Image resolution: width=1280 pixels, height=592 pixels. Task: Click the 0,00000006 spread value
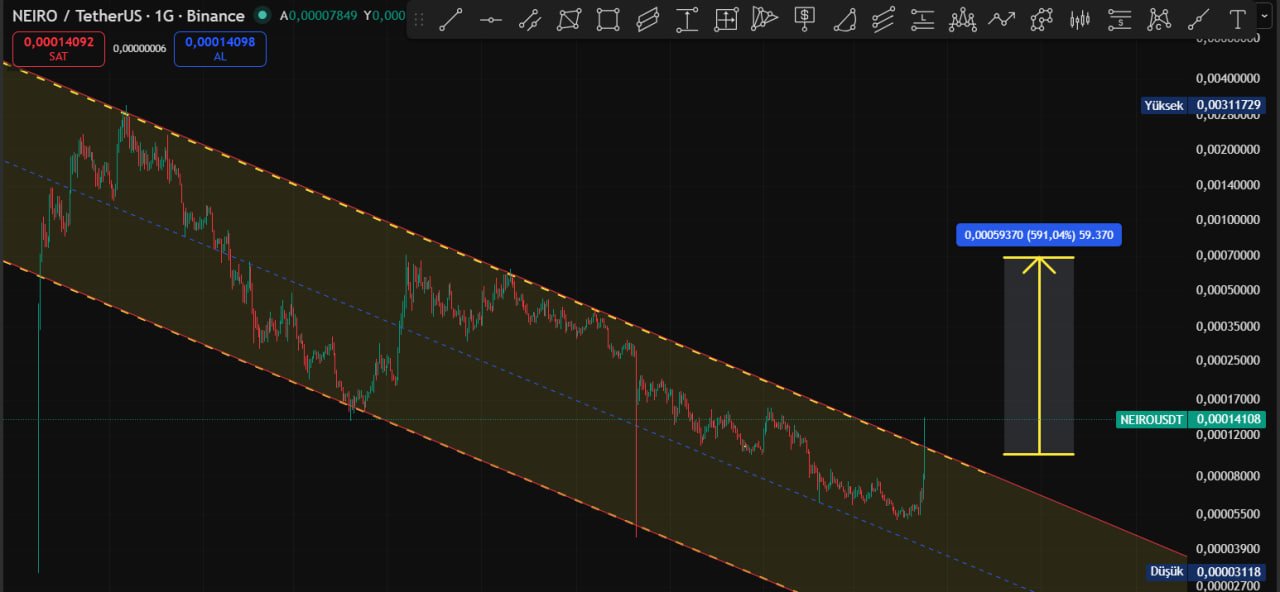140,48
